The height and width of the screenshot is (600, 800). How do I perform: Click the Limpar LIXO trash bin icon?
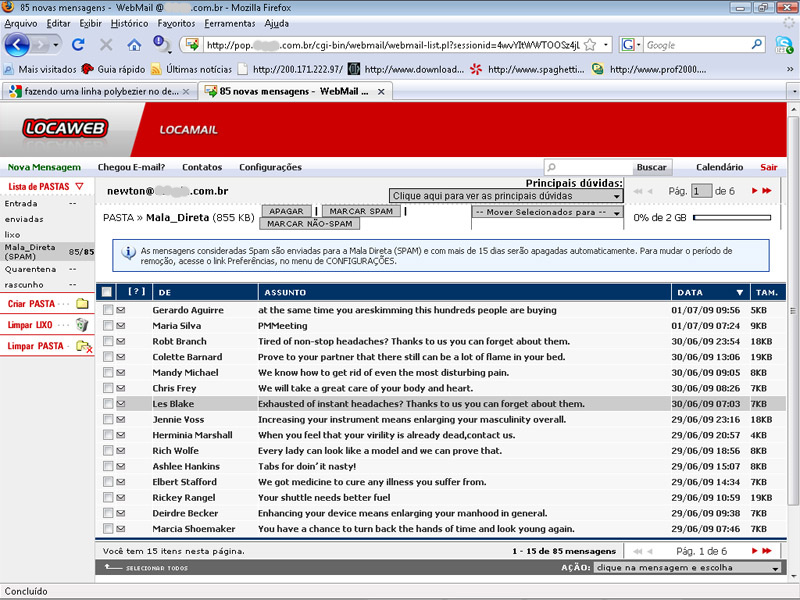click(x=82, y=325)
